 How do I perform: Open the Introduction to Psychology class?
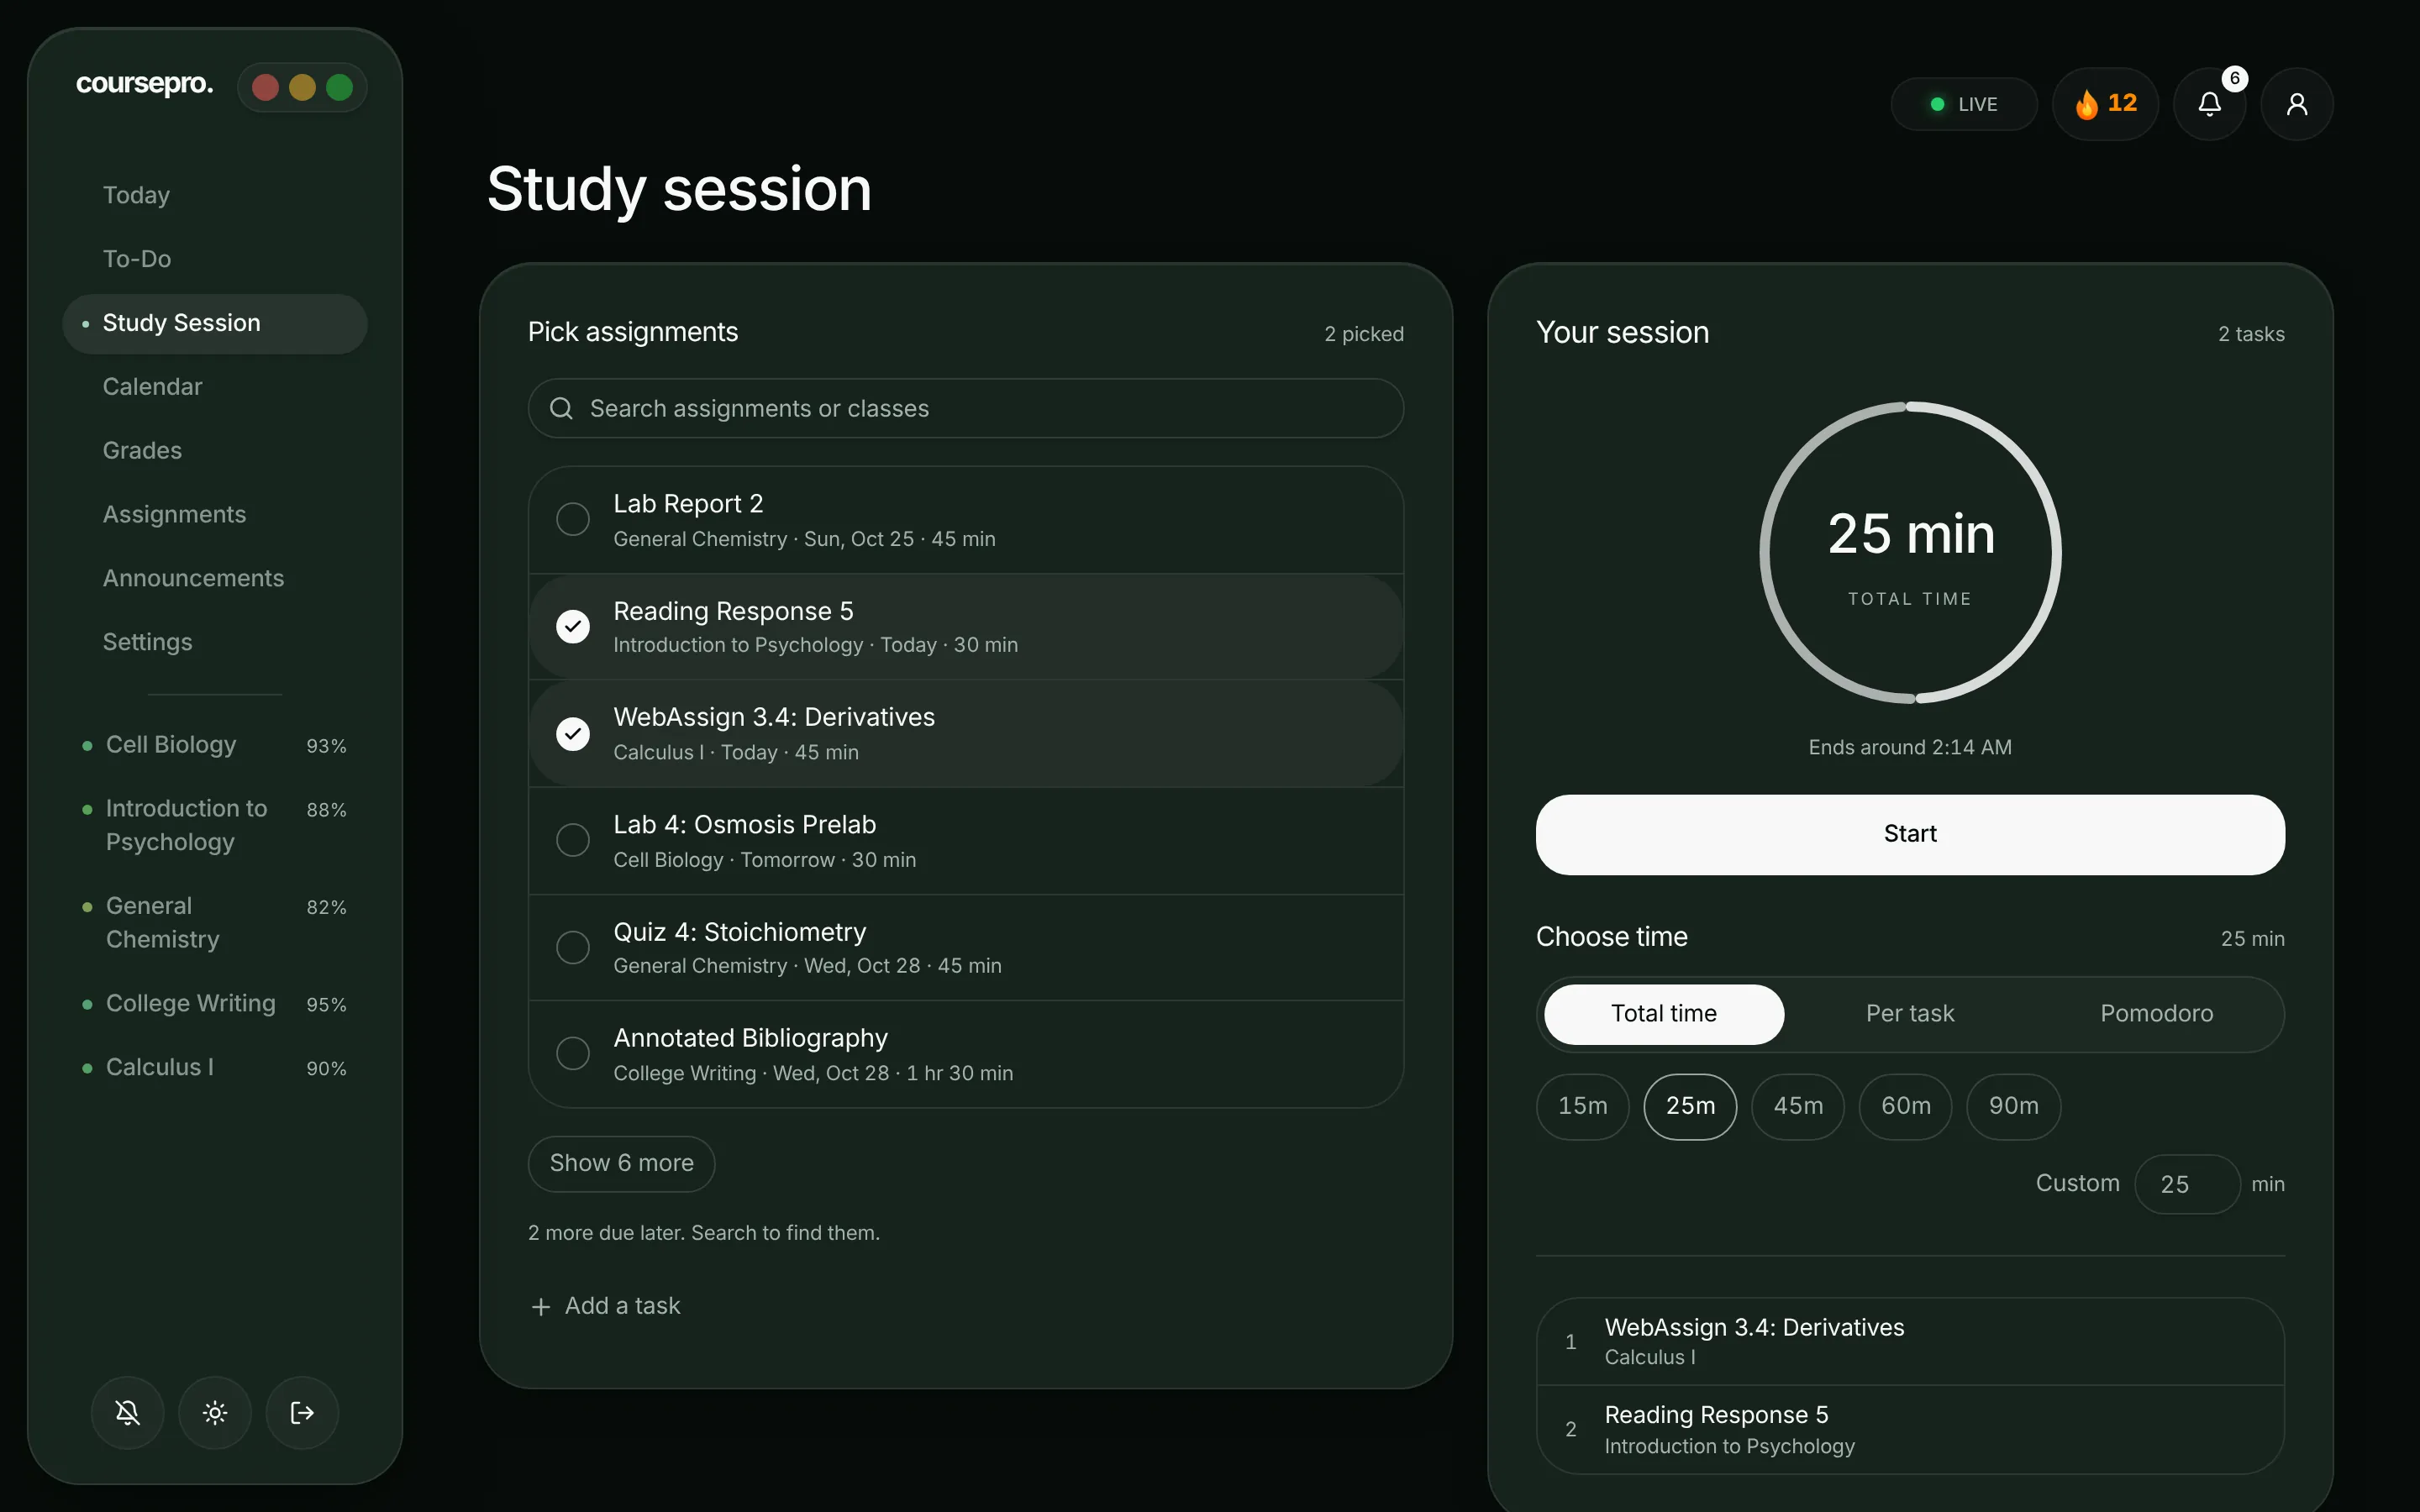(x=215, y=825)
